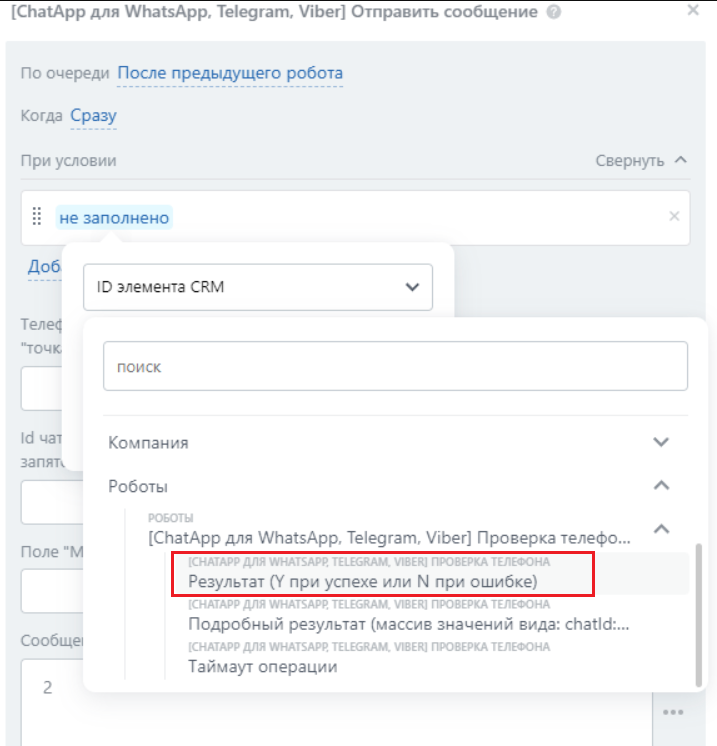Click the scrollbar in the field list
This screenshot has height=746, width=717.
[698, 610]
